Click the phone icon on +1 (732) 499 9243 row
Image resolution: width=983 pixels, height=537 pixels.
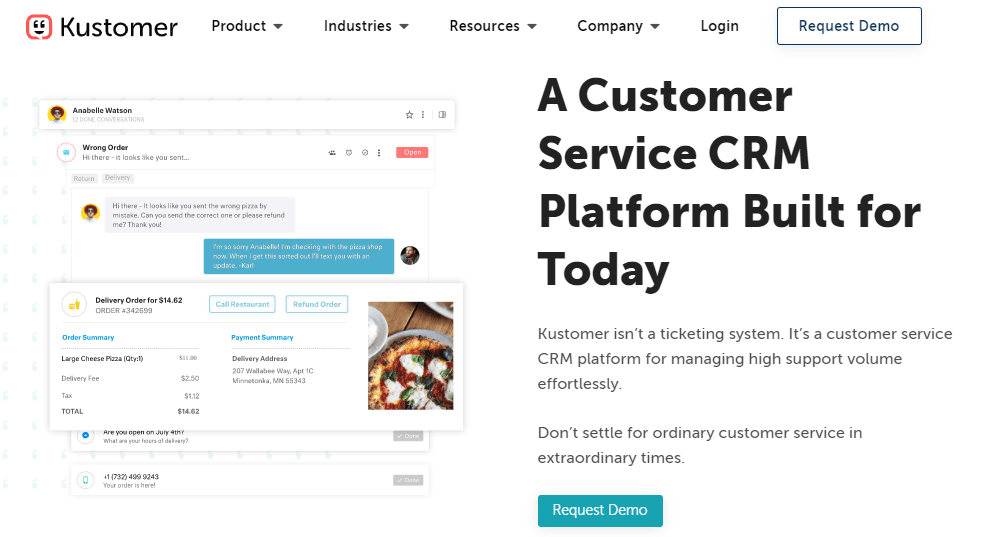coord(86,481)
